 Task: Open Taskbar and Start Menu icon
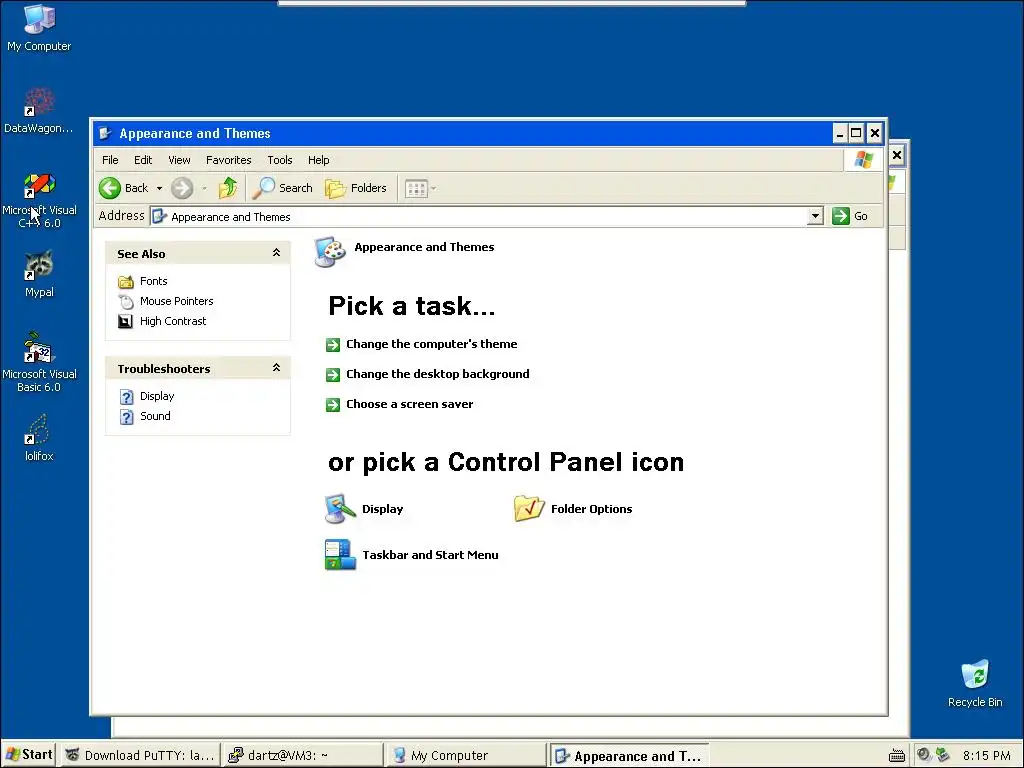point(340,554)
